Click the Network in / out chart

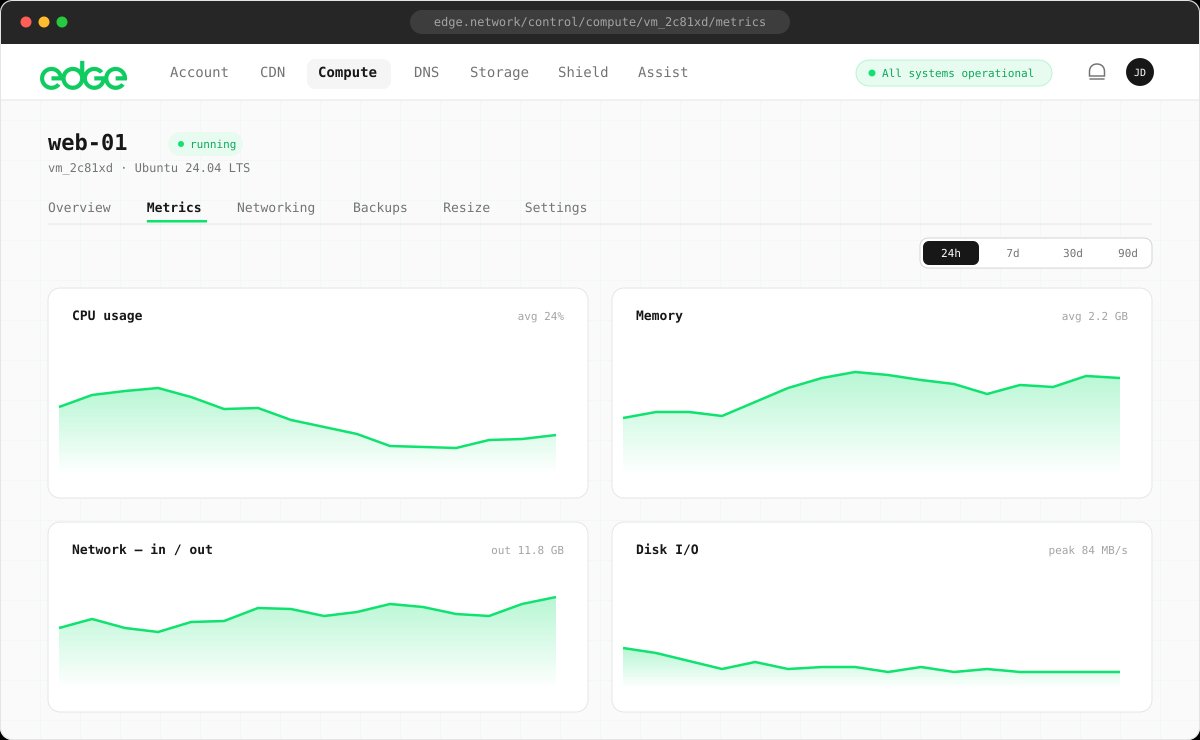[307, 640]
